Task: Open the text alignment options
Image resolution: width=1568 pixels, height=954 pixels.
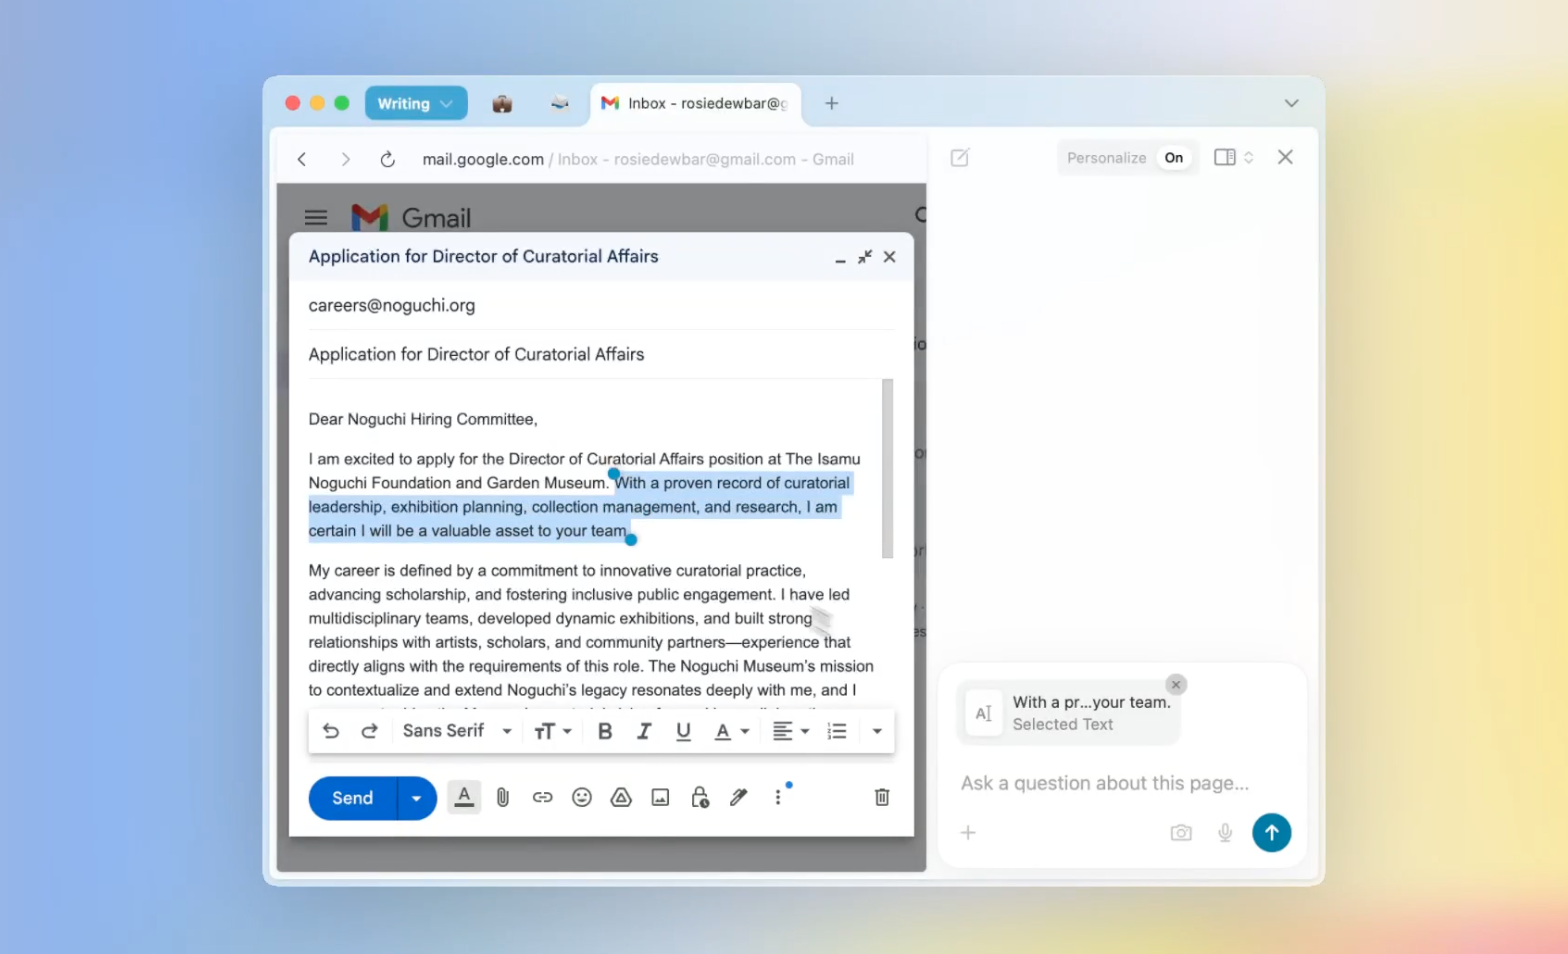Action: click(x=791, y=731)
